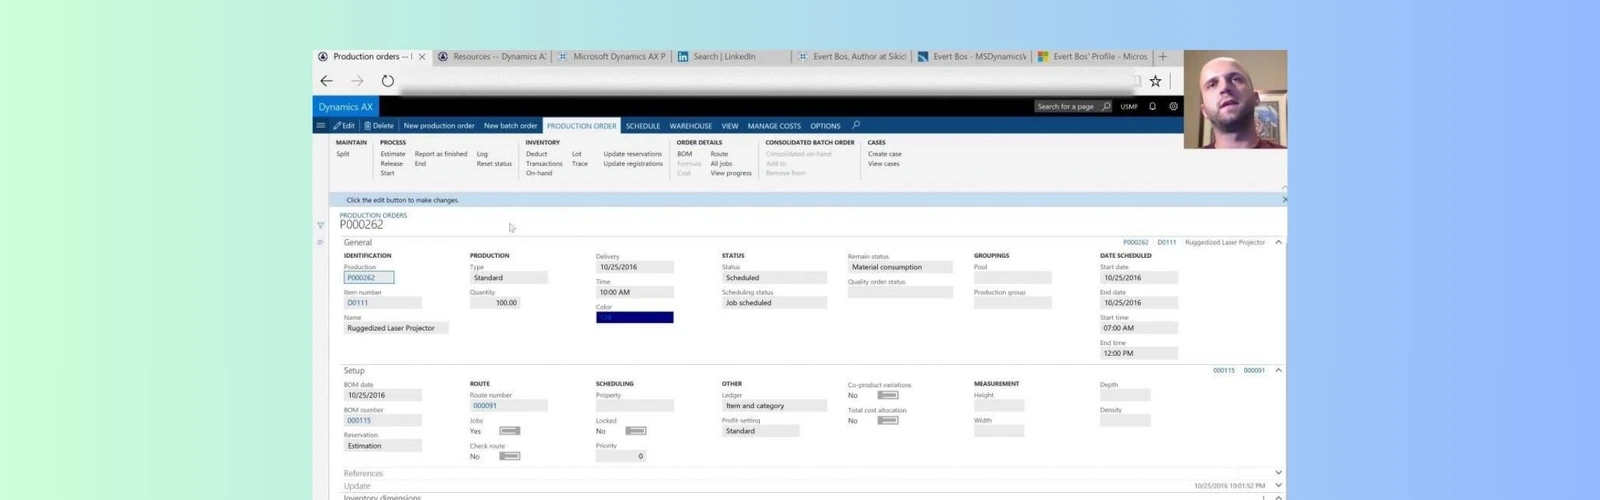
Task: Collapse the Inventory dimensions fast tab
Action: [1278, 497]
